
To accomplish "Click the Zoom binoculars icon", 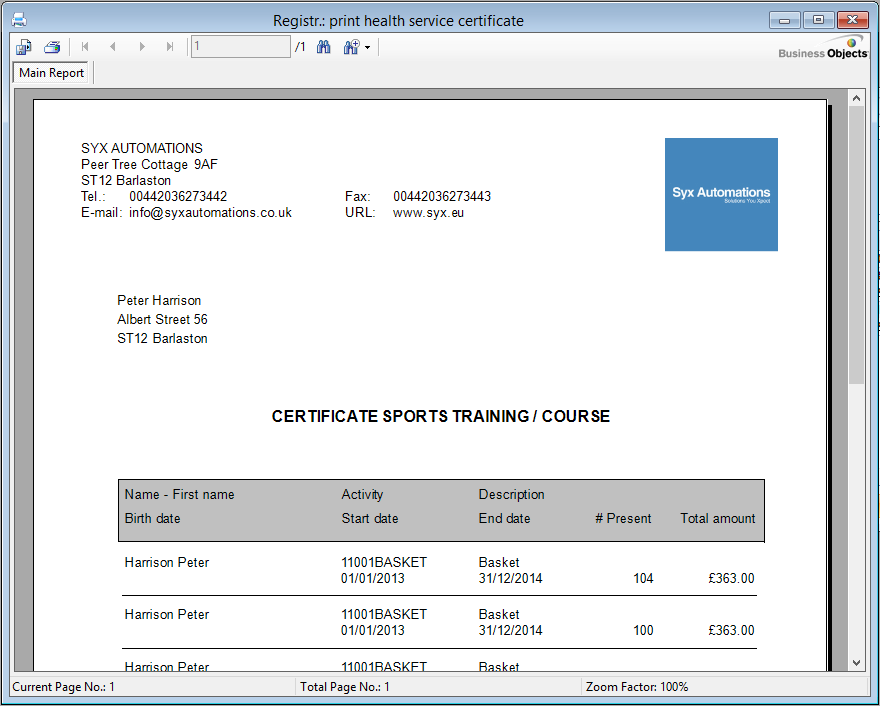I will (x=351, y=47).
